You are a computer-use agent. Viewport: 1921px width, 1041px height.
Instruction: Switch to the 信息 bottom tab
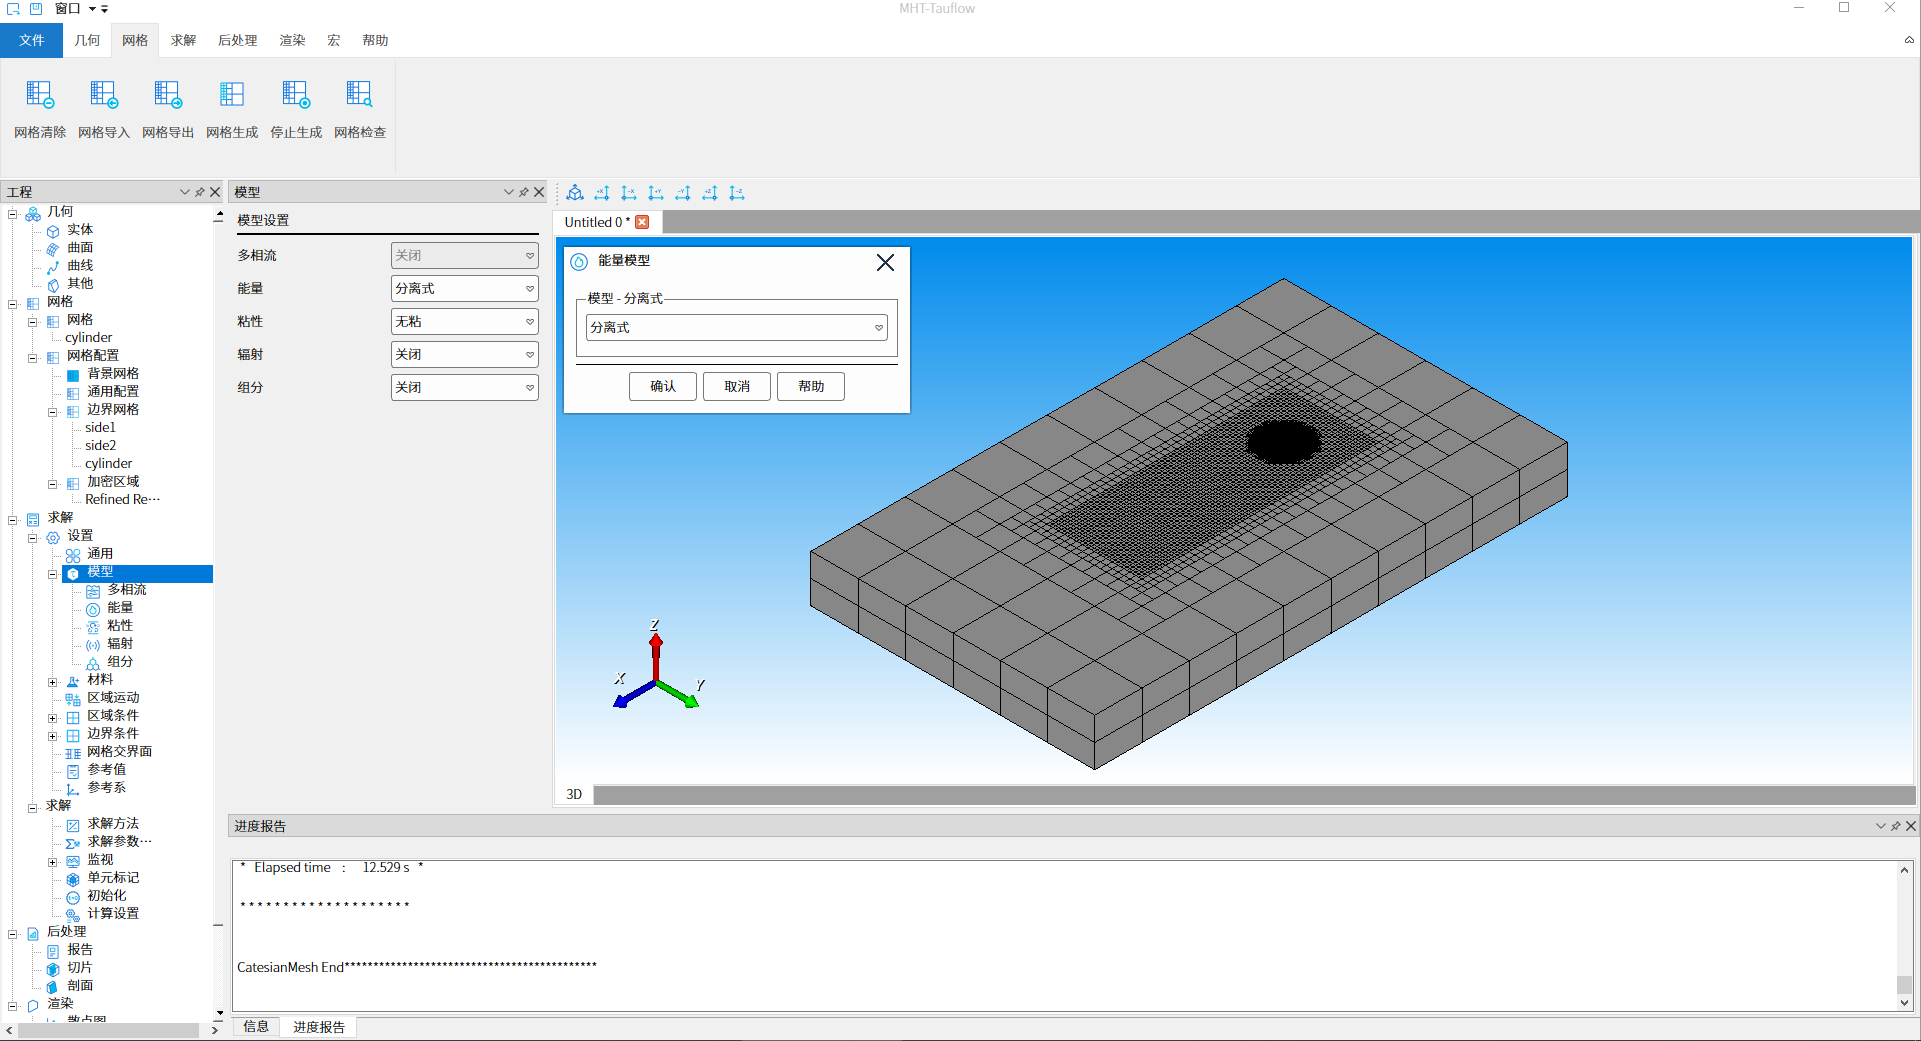(256, 1027)
